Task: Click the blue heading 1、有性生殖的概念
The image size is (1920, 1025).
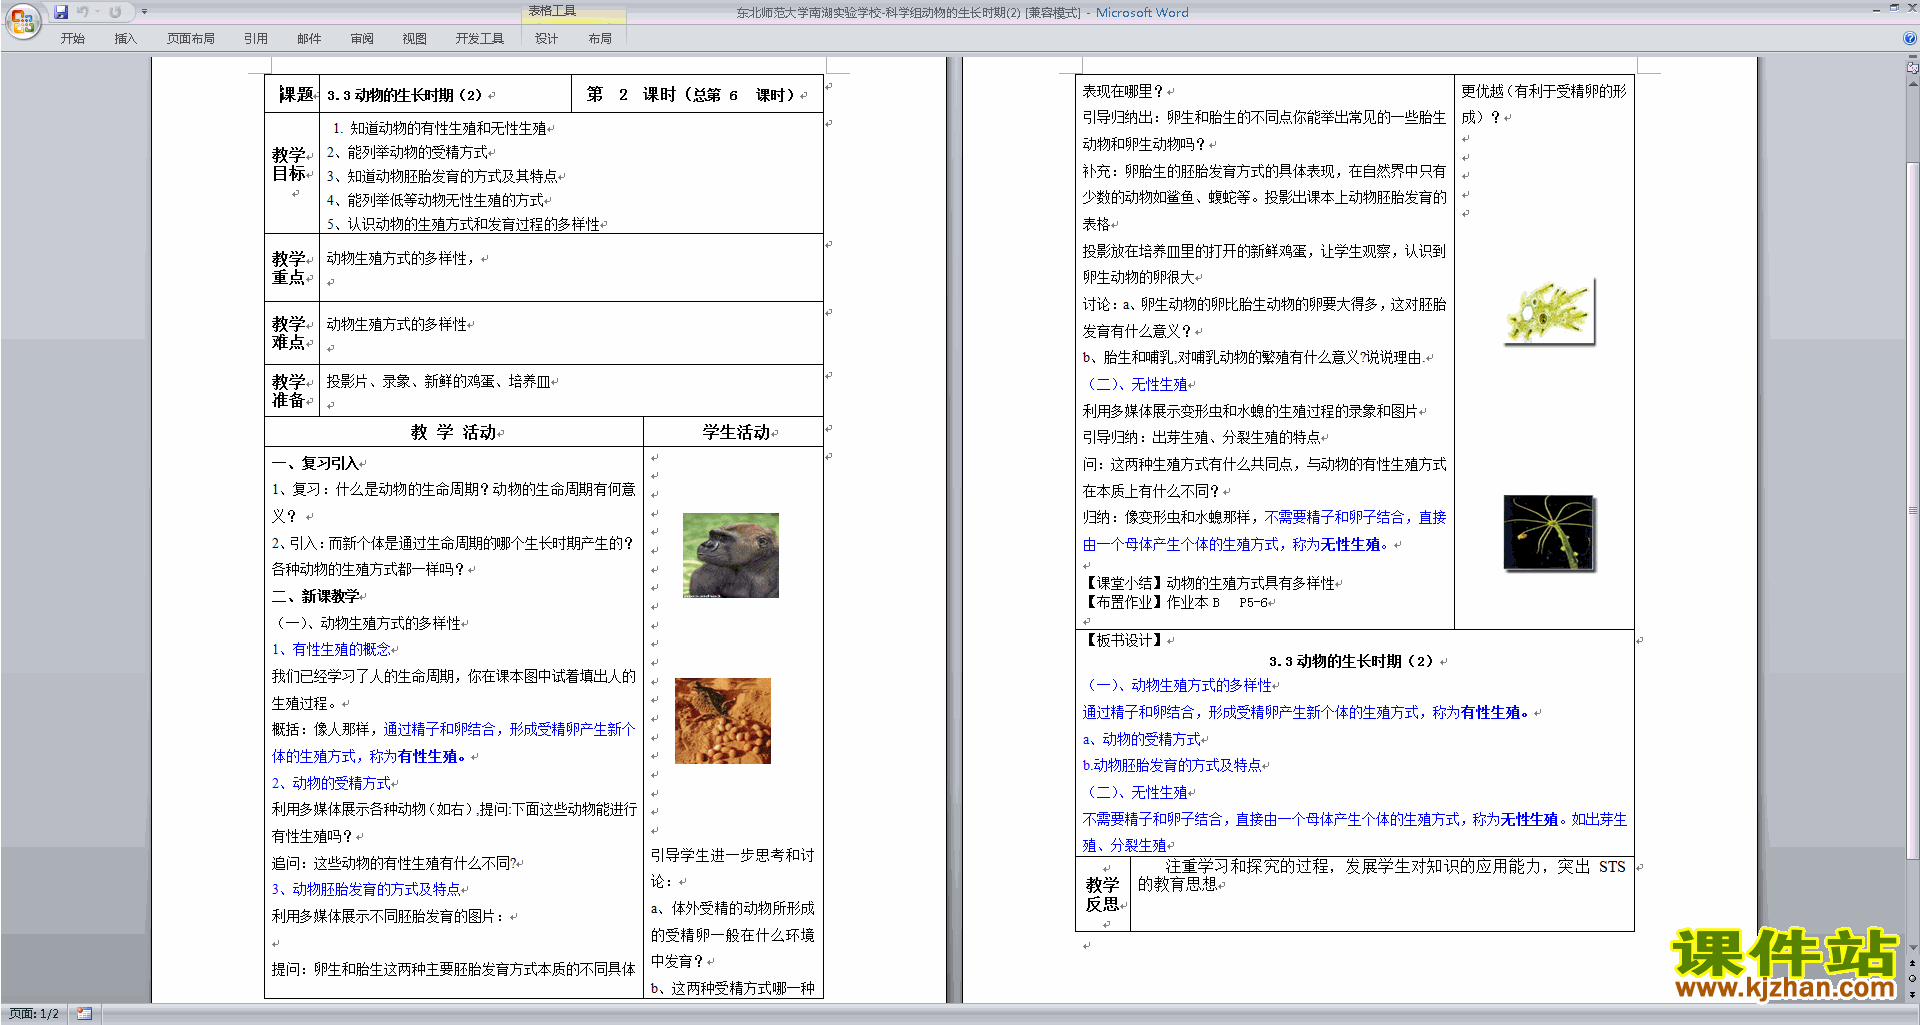Action: 331,650
